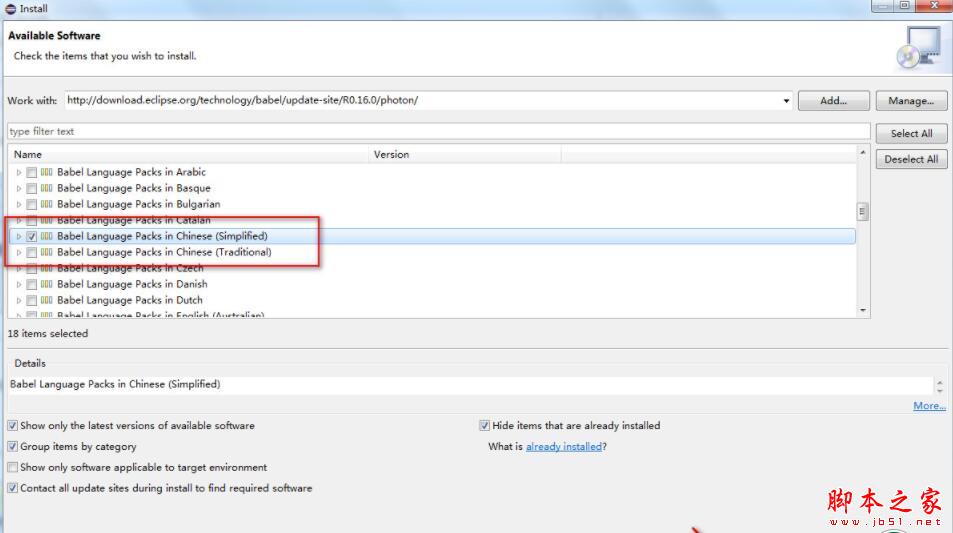Image resolution: width=953 pixels, height=533 pixels.
Task: Click the Danish language pack category icon
Action: click(47, 284)
